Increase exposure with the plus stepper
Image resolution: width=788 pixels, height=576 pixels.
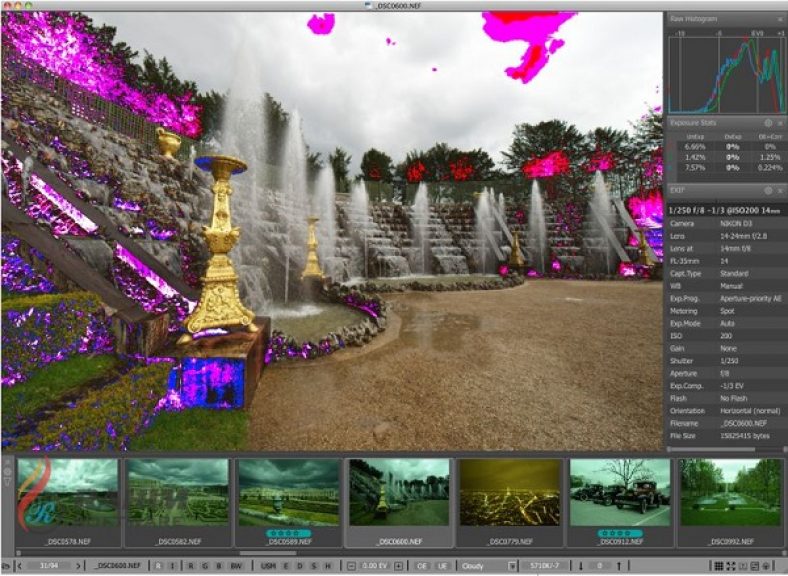[x=399, y=566]
